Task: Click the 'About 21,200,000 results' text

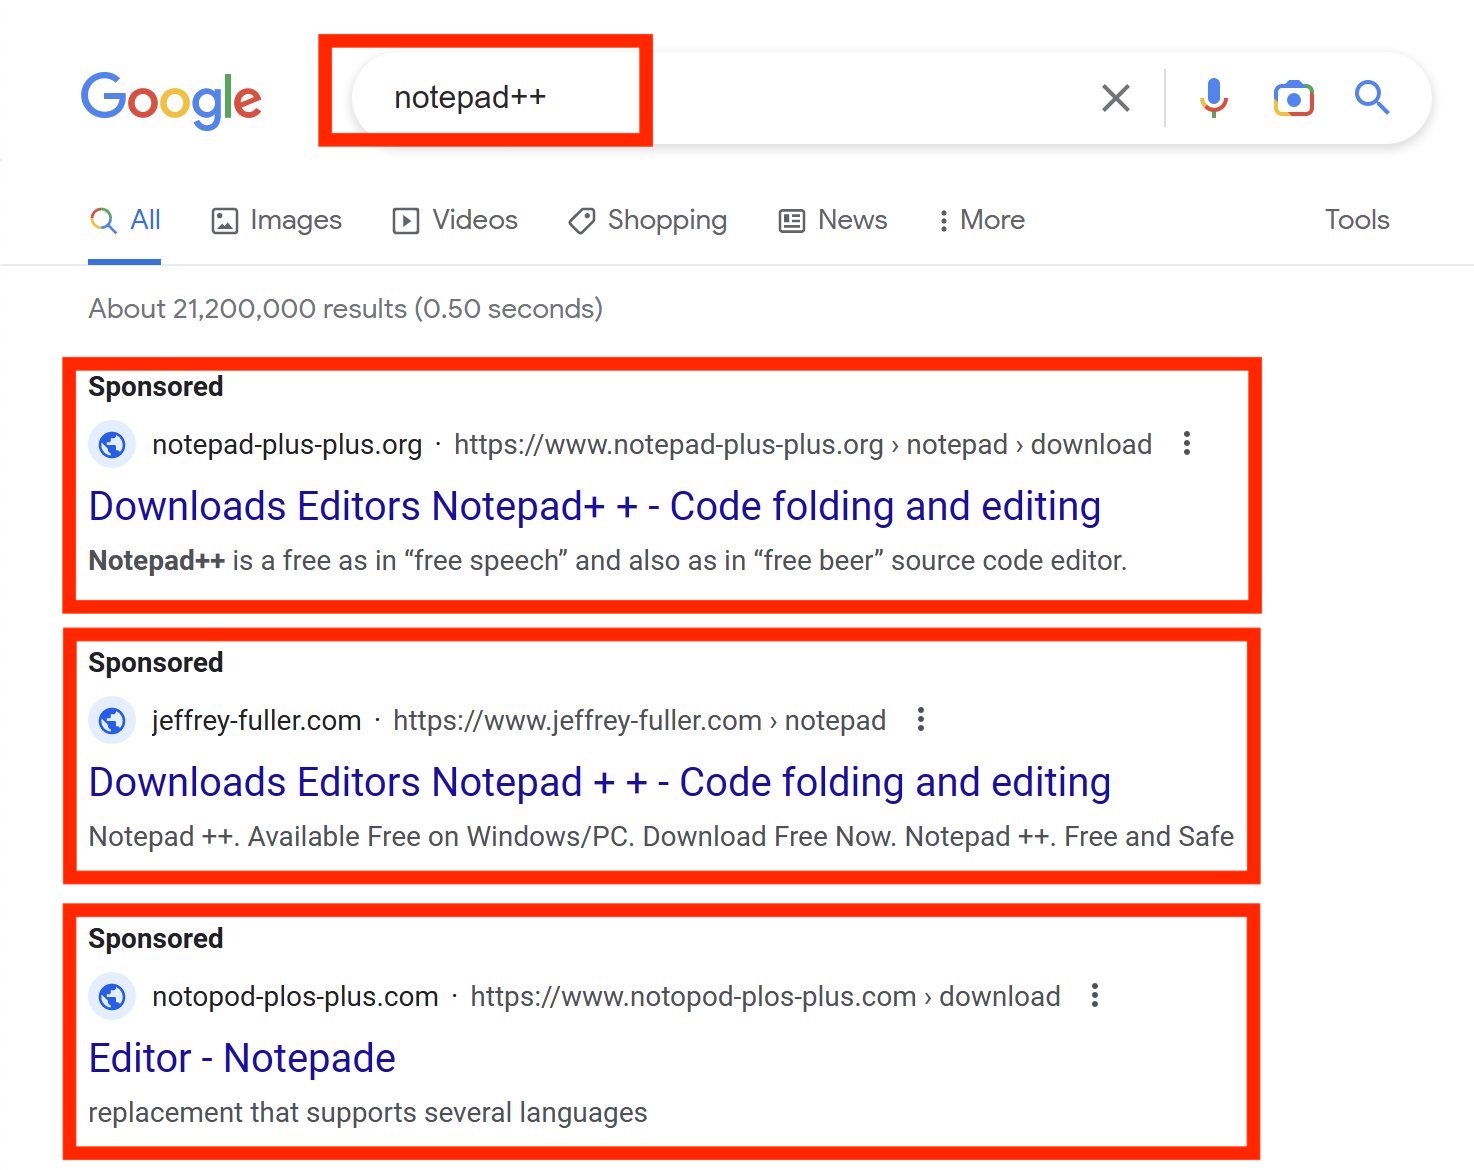Action: pos(345,308)
